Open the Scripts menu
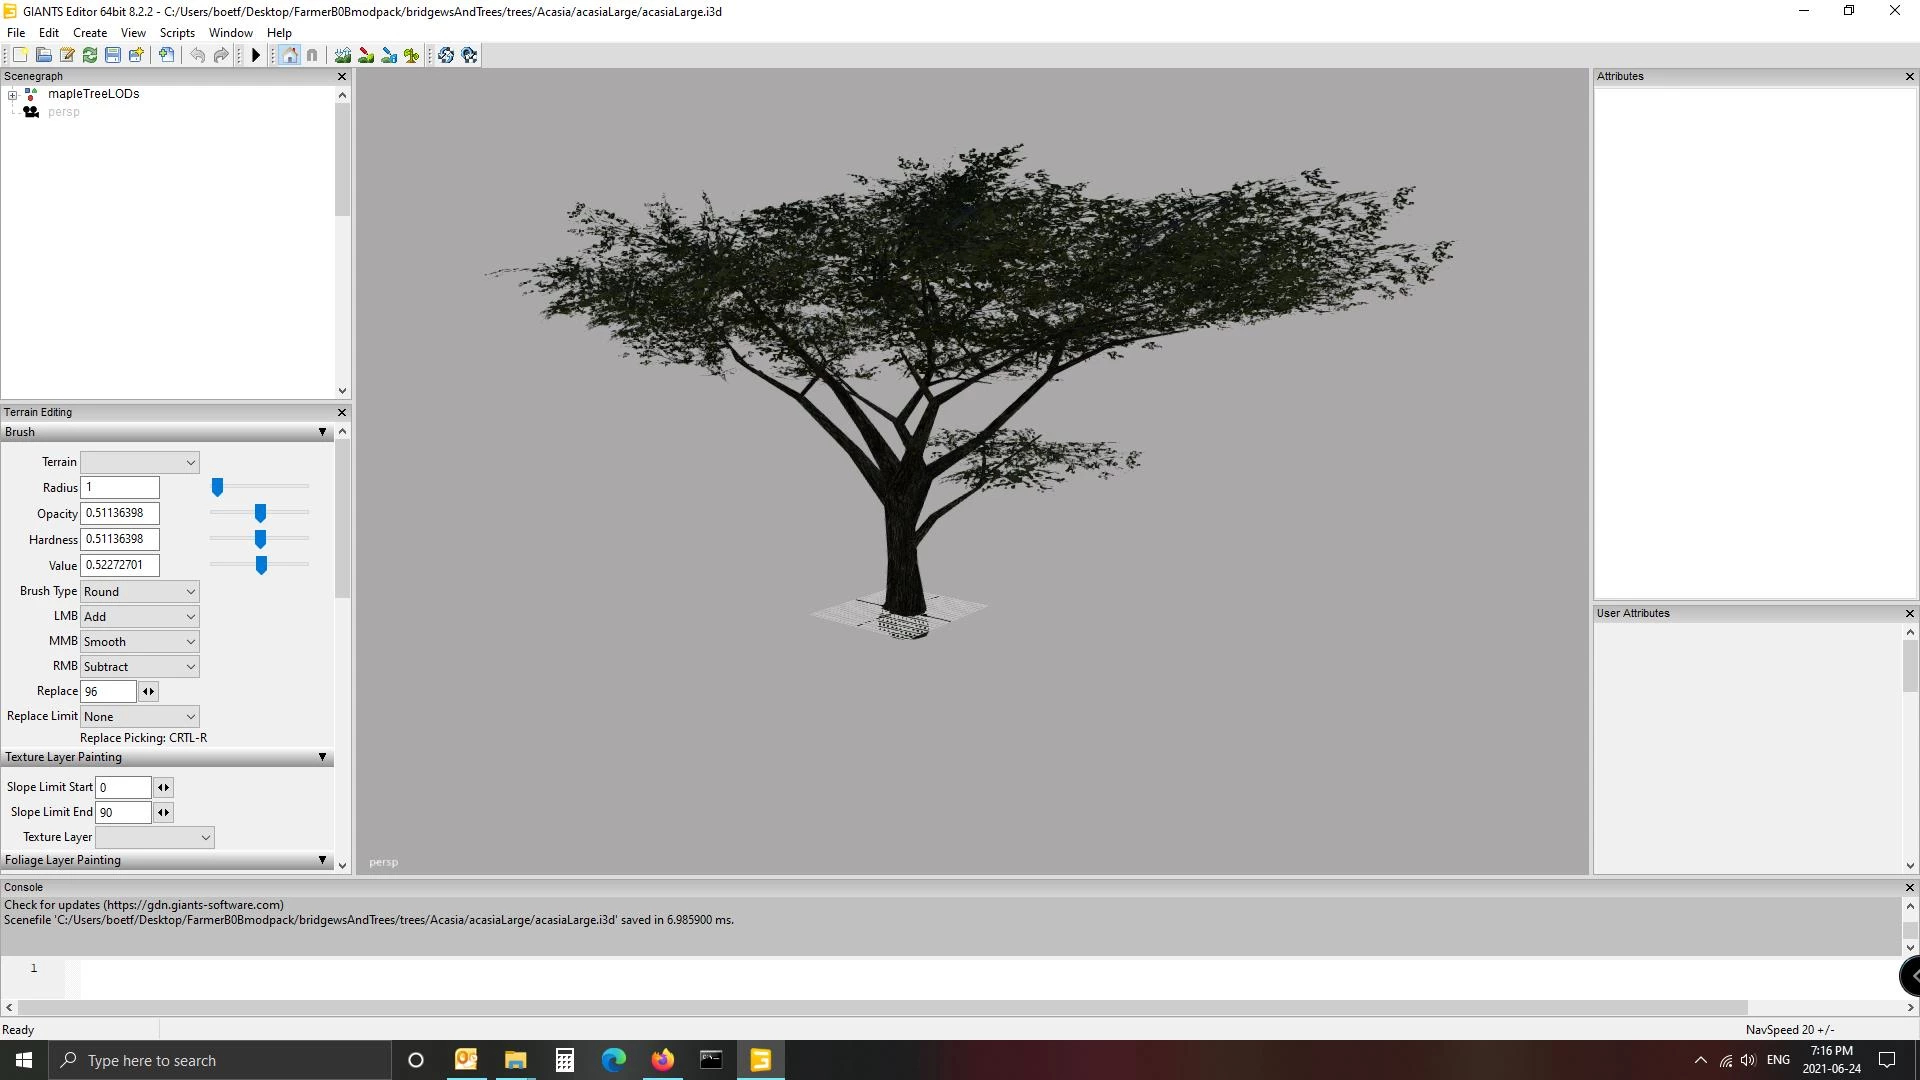1920x1080 pixels. (177, 33)
